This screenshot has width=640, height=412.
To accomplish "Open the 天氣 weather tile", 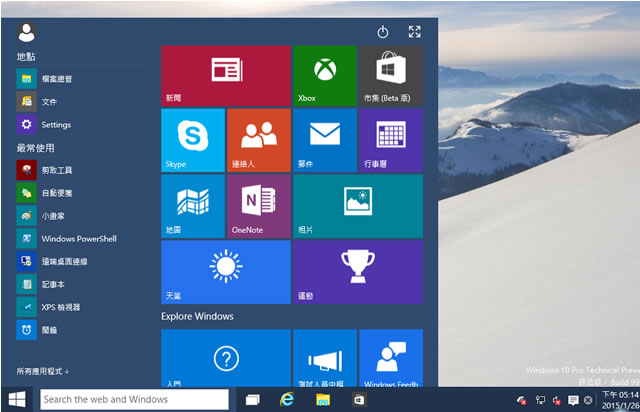I will pos(225,271).
